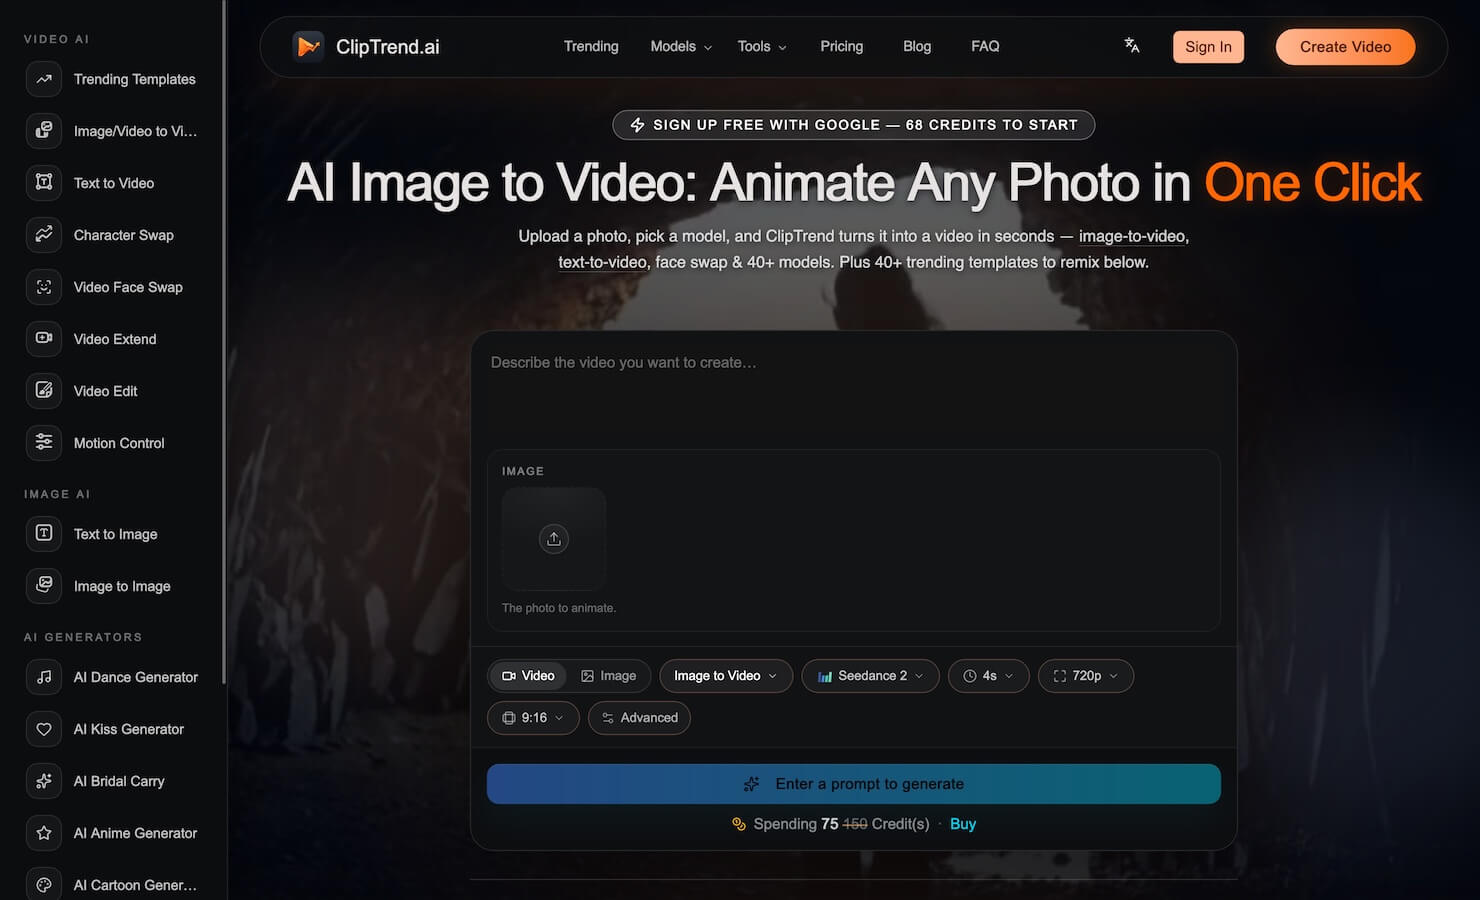
Task: Click the language translate icon
Action: pyautogui.click(x=1132, y=46)
